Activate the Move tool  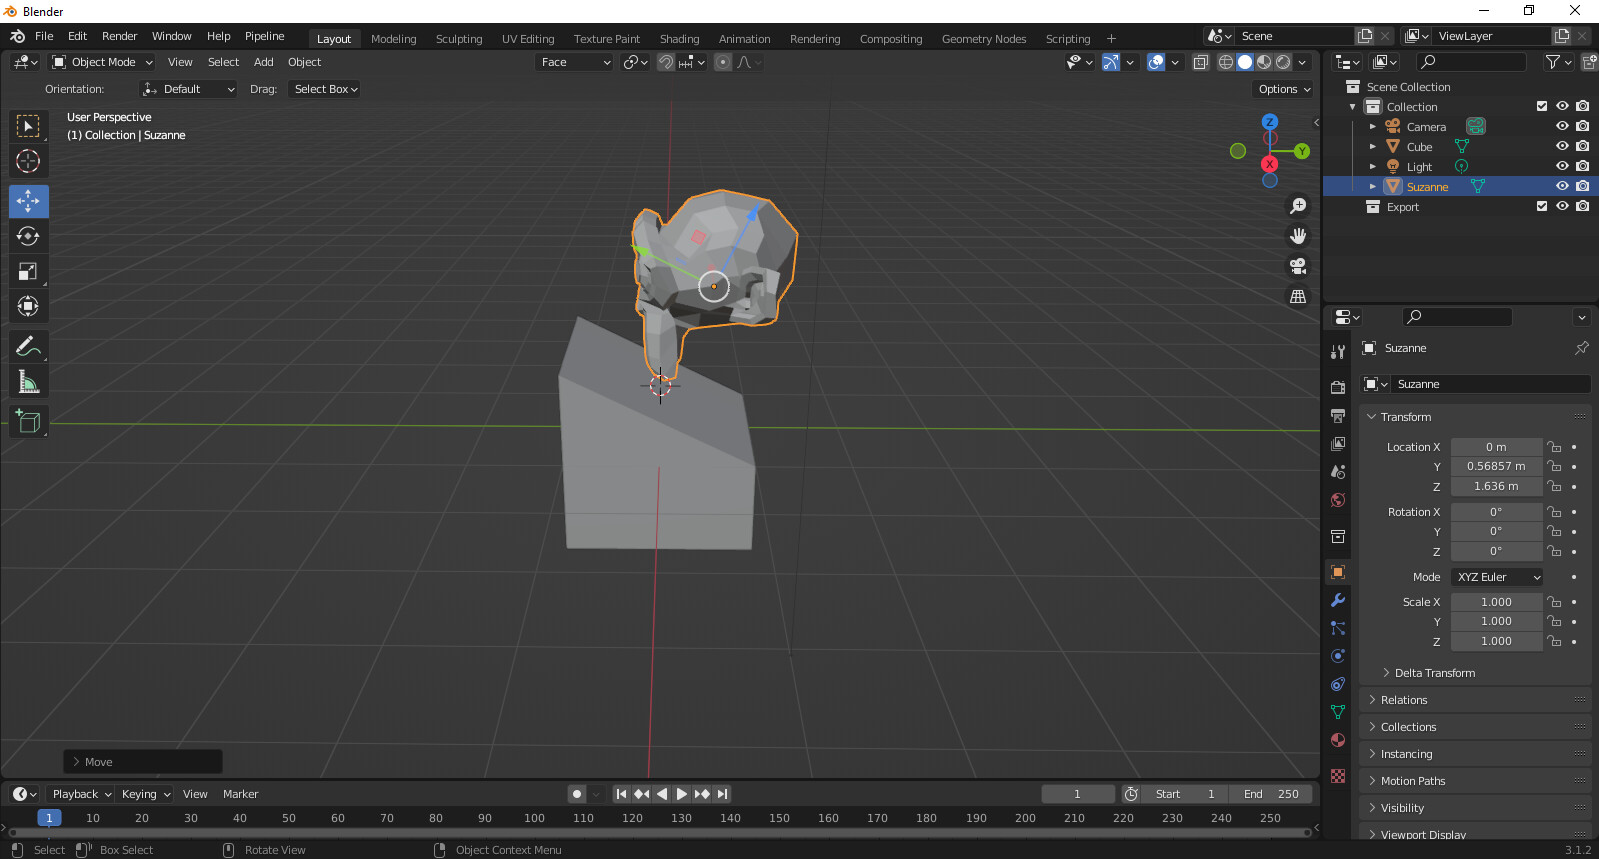tap(28, 201)
